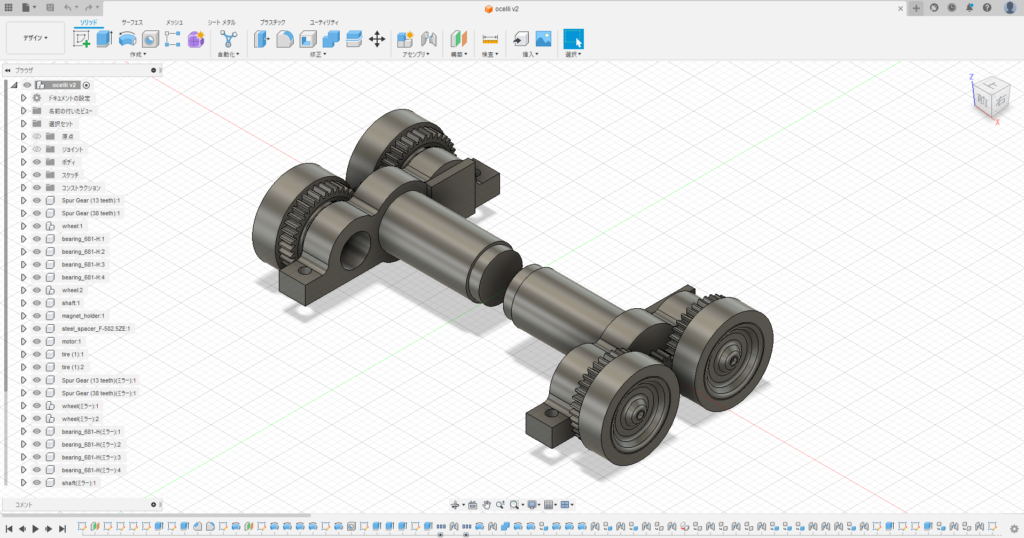Image resolution: width=1024 pixels, height=538 pixels.
Task: Switch to the ユーティリティ tab
Action: (324, 22)
